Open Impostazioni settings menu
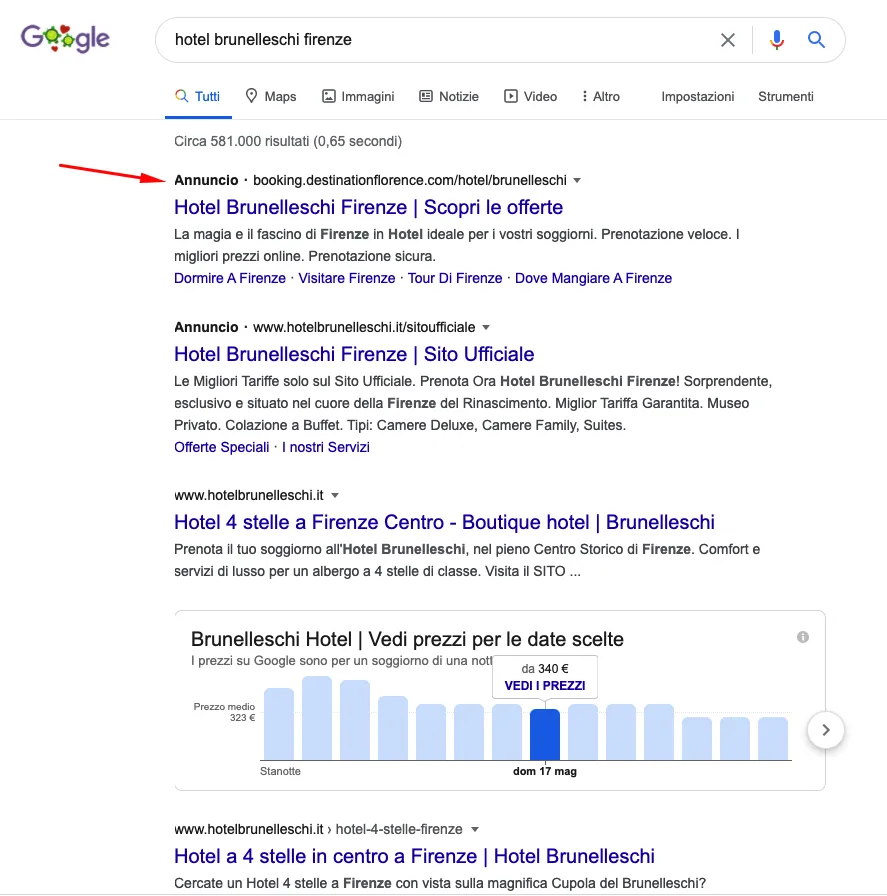Screen dimensions: 887x896 click(x=698, y=97)
